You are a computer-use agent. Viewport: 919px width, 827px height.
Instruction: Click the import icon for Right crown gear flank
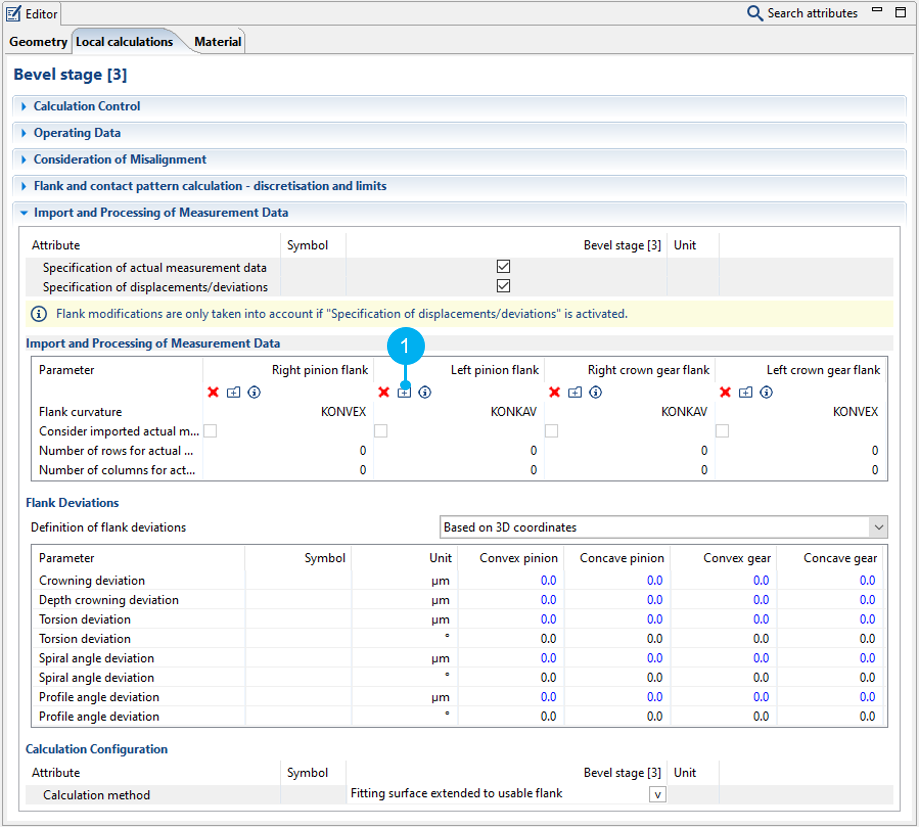click(575, 392)
